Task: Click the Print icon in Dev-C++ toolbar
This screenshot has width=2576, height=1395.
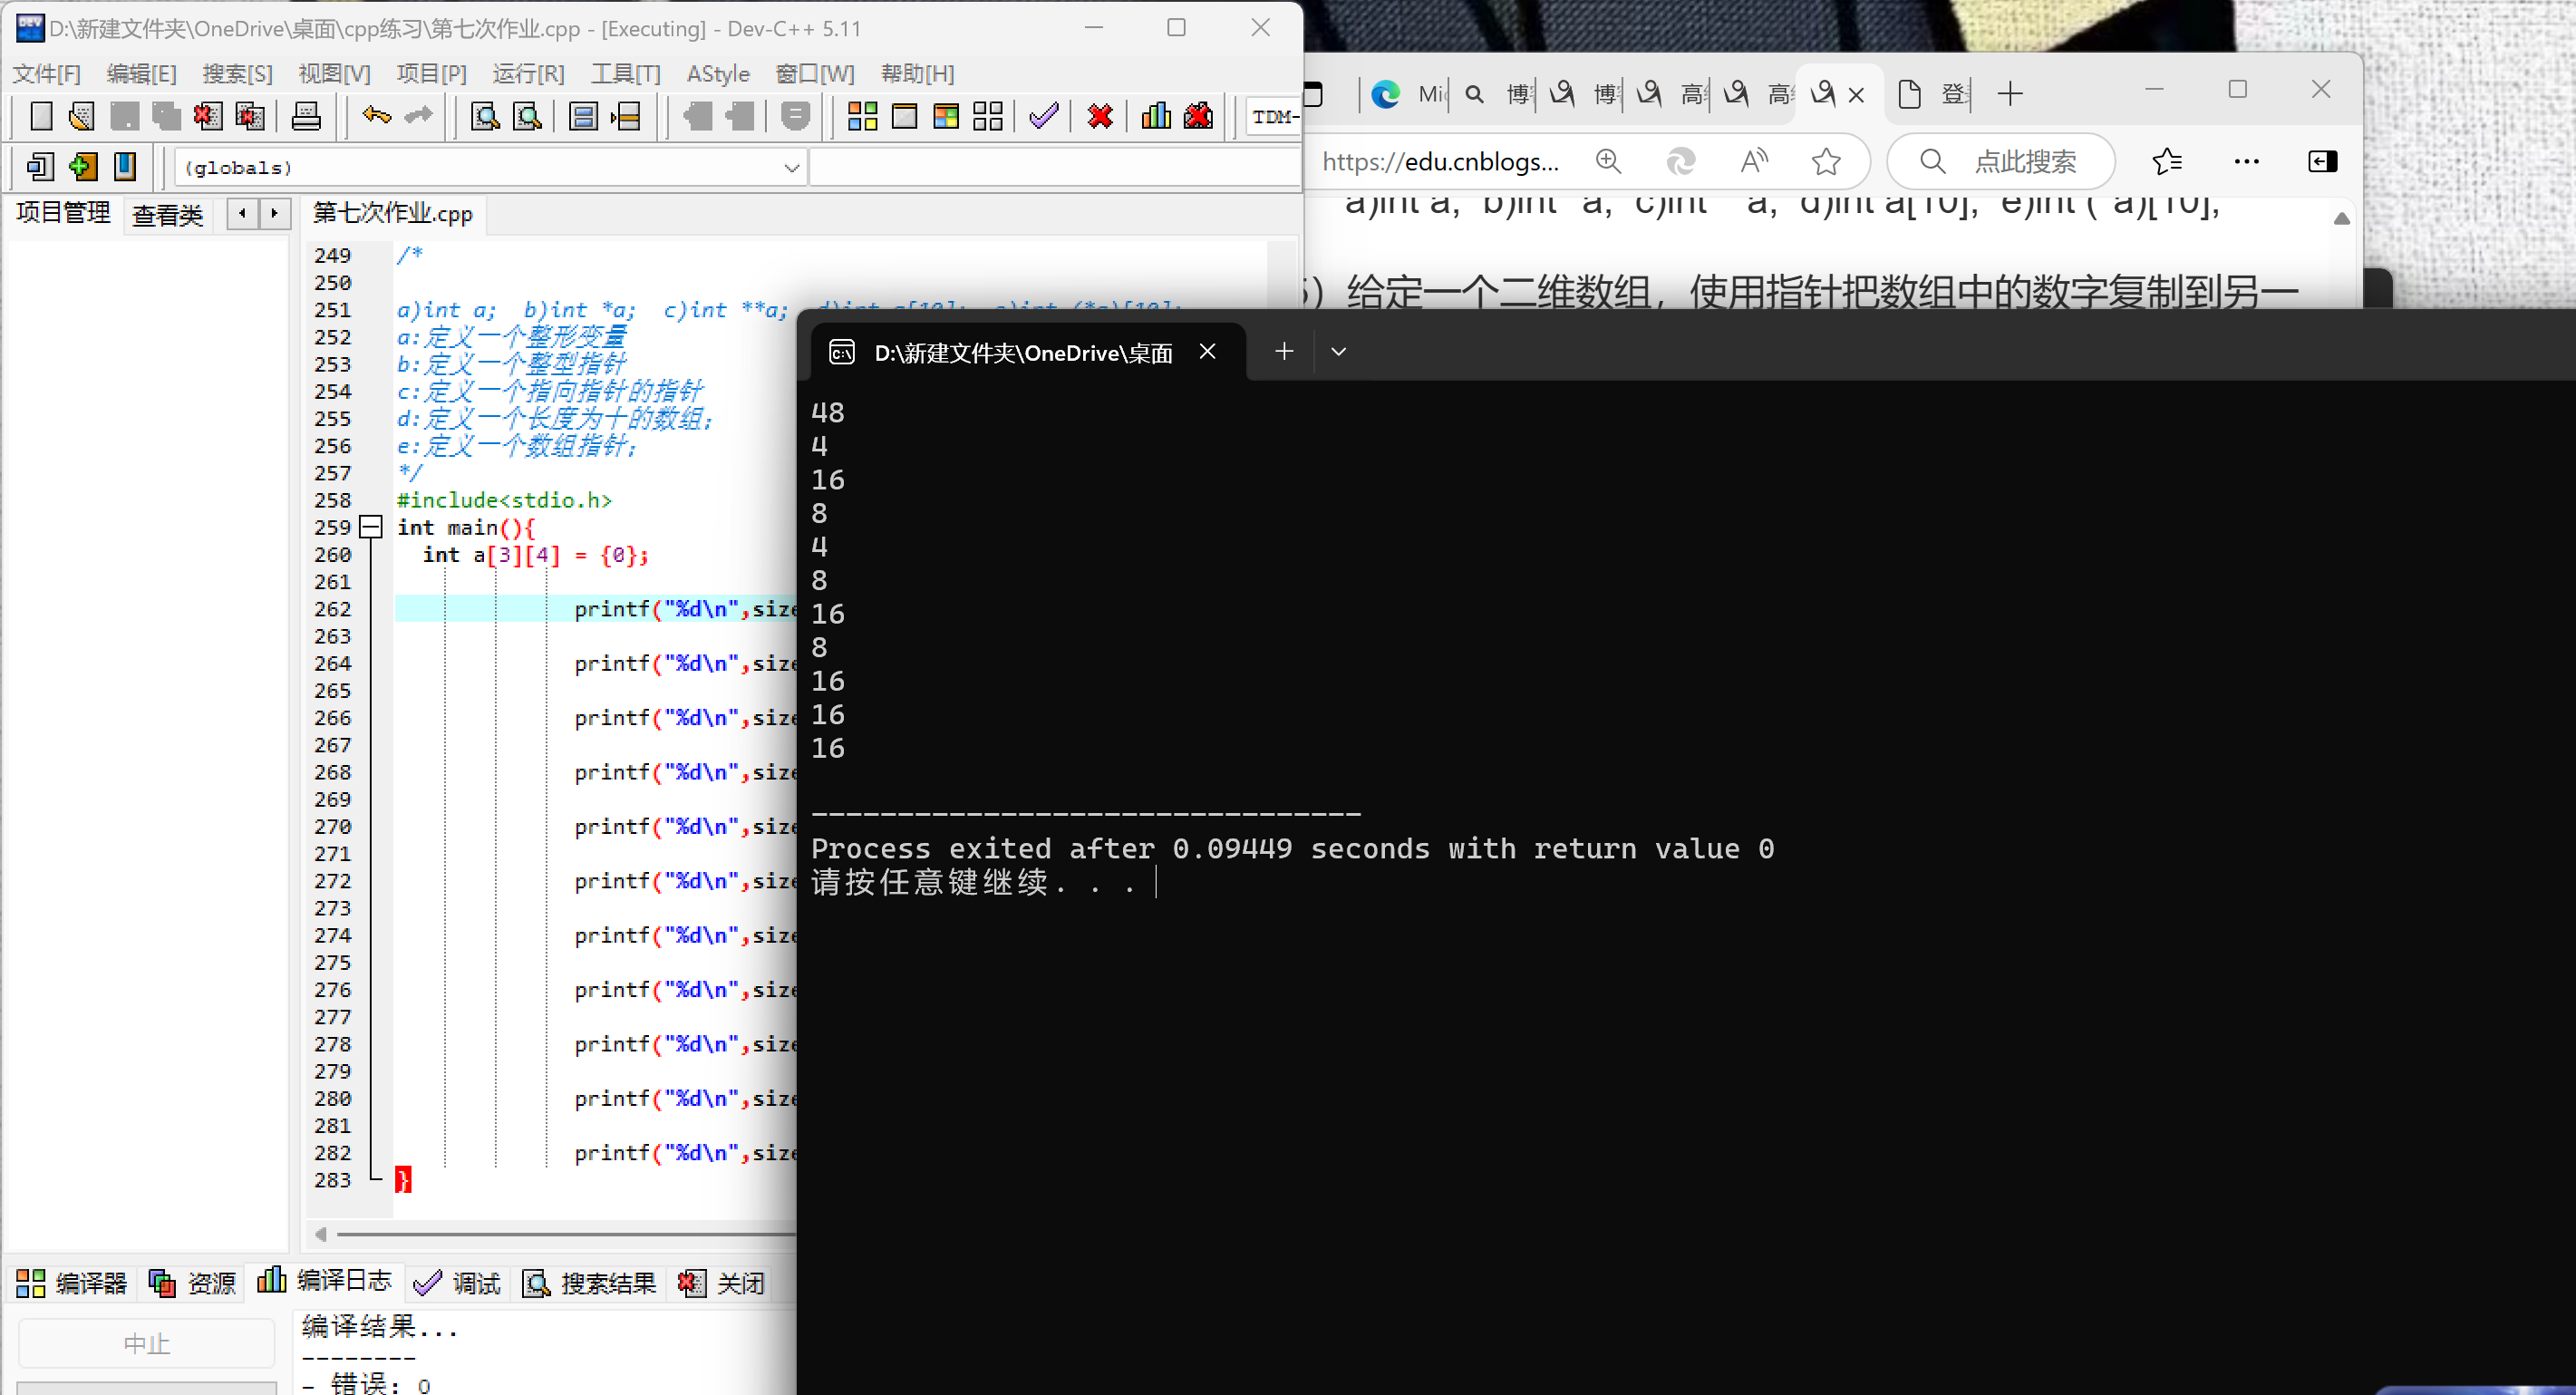Action: tap(306, 116)
